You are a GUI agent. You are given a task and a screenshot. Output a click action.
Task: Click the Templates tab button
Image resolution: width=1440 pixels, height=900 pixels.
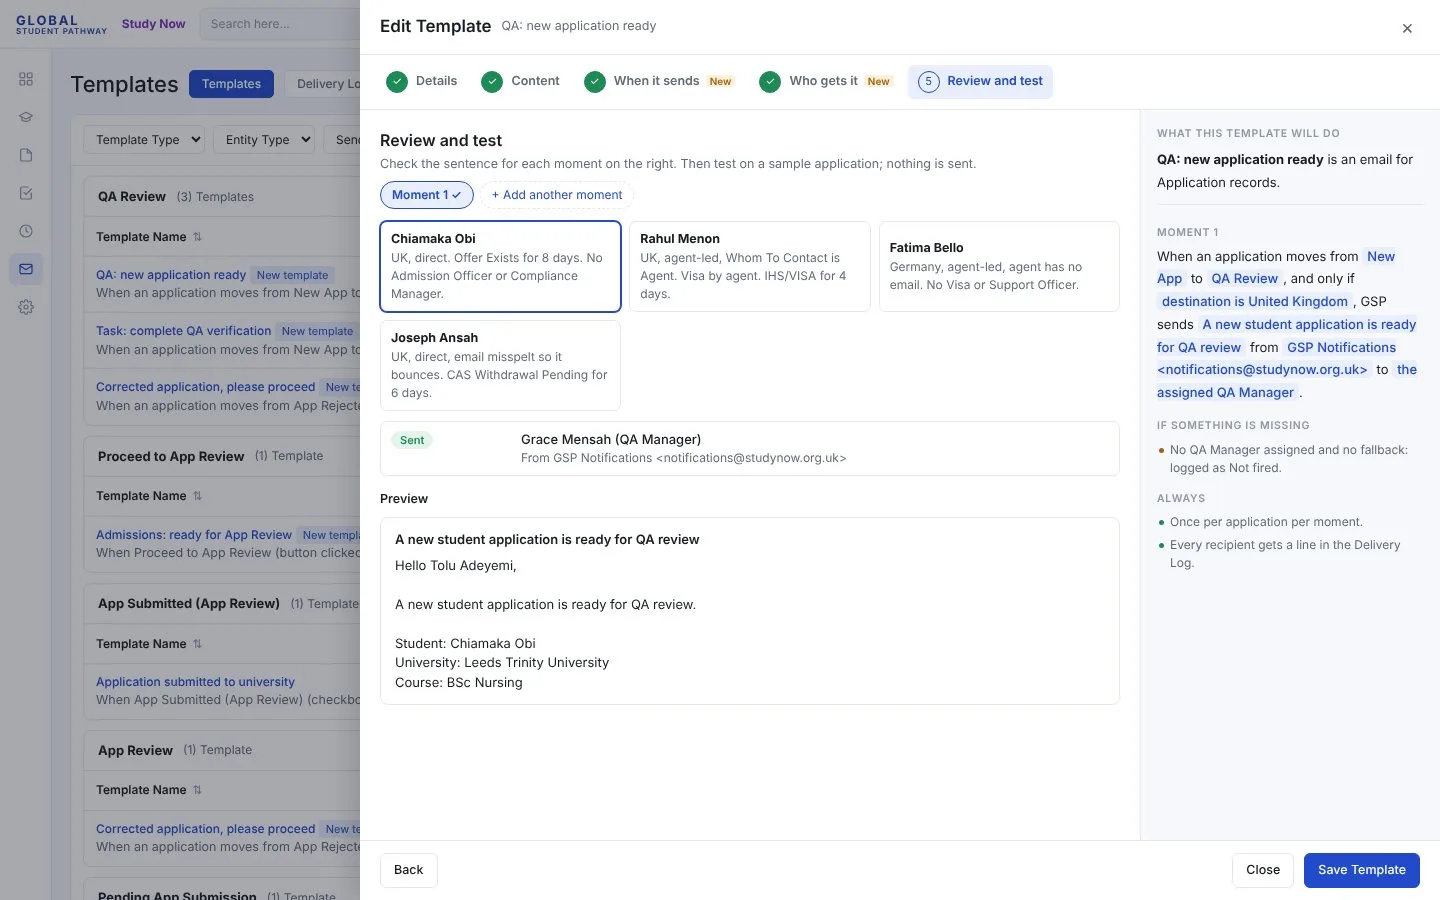pyautogui.click(x=231, y=84)
